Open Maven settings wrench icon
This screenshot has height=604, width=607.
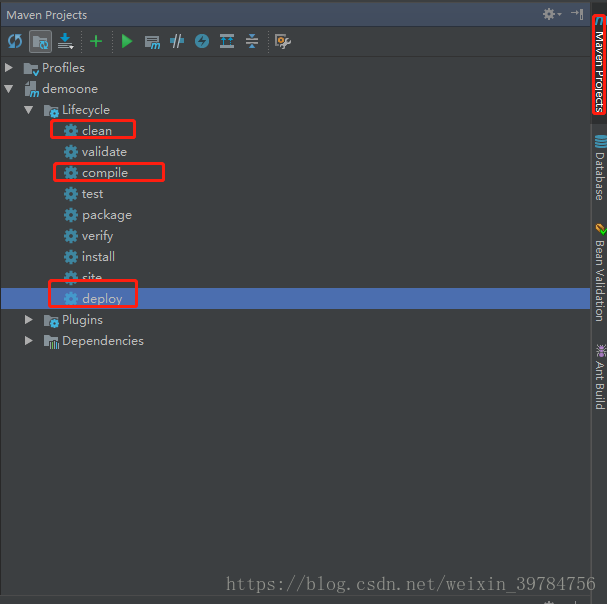(283, 41)
